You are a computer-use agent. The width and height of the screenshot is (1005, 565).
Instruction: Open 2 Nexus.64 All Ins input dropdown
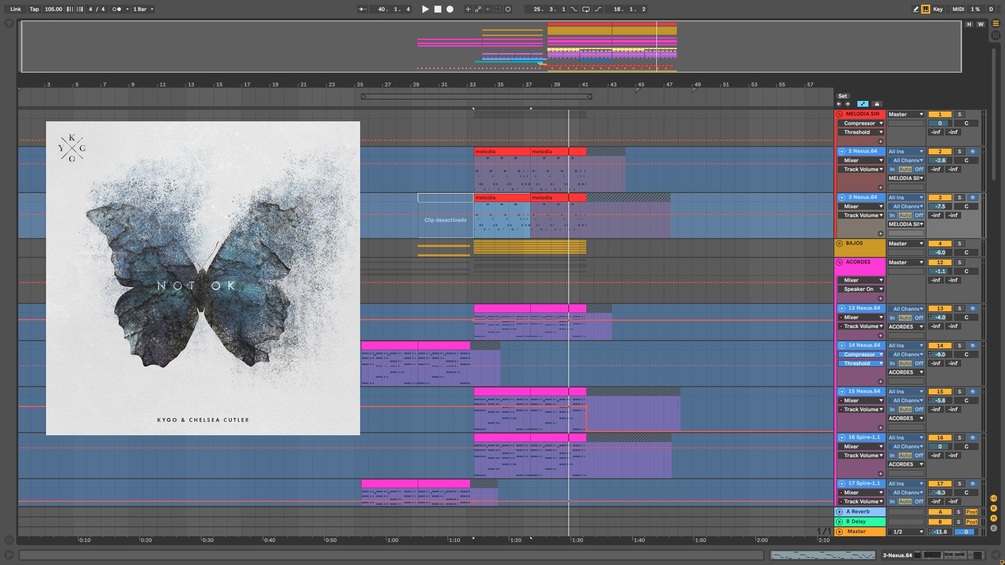(x=905, y=151)
